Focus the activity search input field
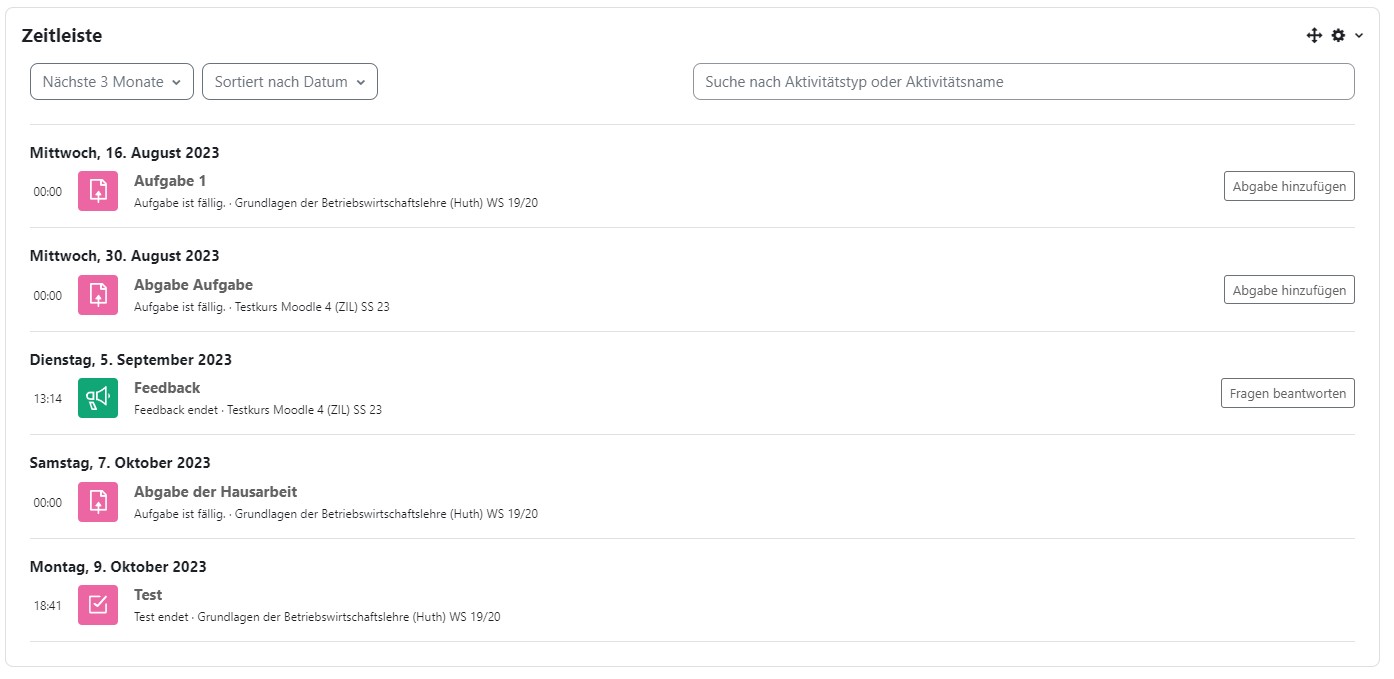Viewport: 1394px width, 679px height. [1023, 82]
